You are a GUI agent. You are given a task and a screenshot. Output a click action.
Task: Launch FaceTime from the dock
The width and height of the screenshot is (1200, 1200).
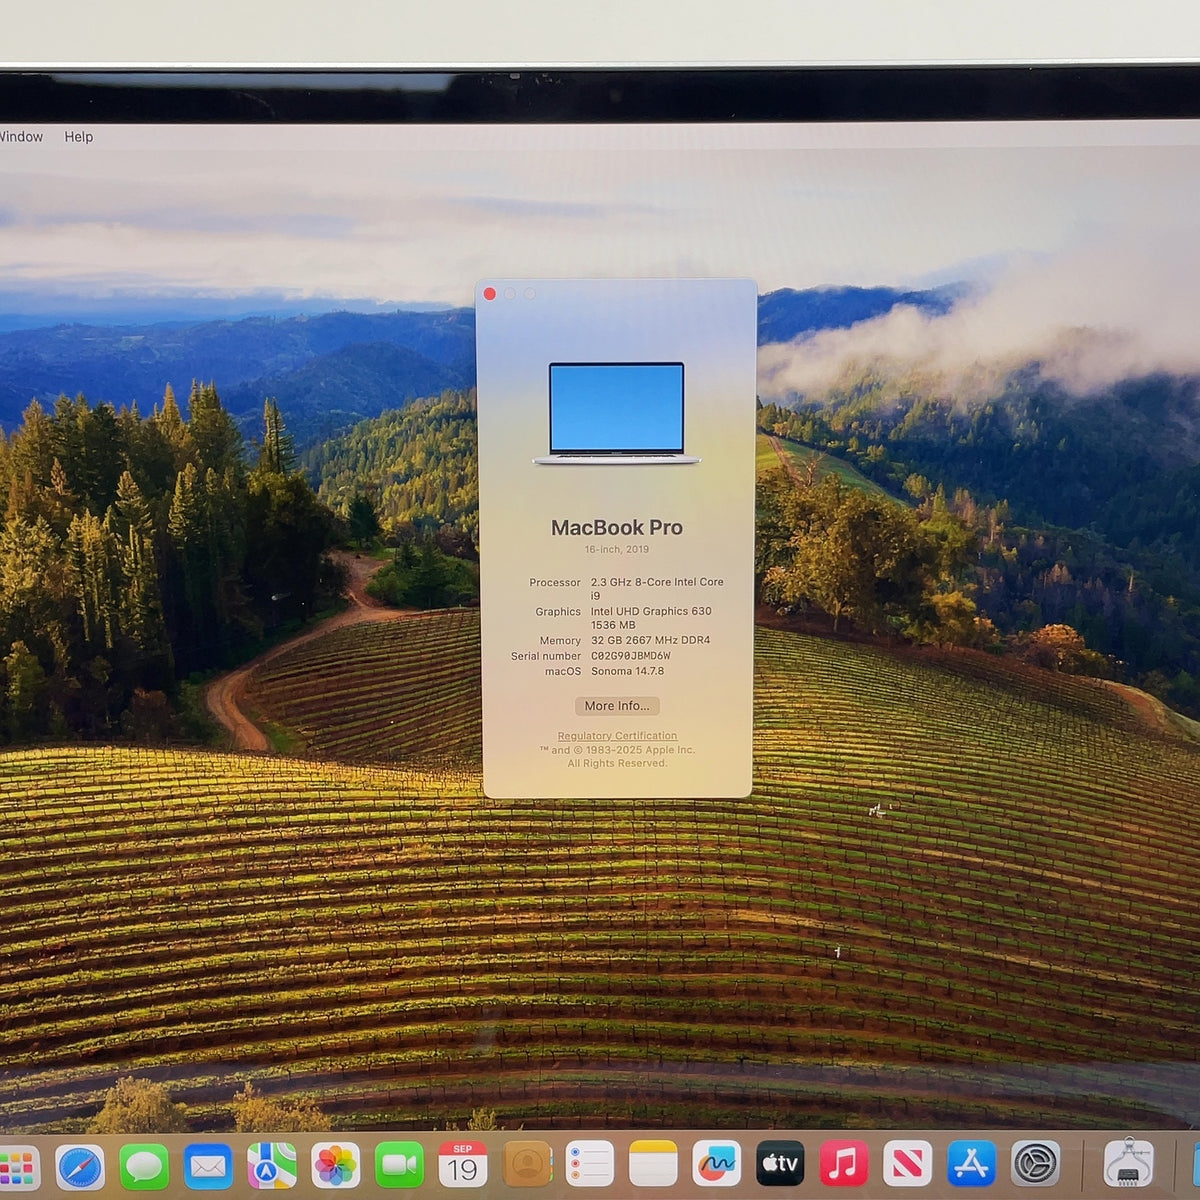click(x=399, y=1166)
